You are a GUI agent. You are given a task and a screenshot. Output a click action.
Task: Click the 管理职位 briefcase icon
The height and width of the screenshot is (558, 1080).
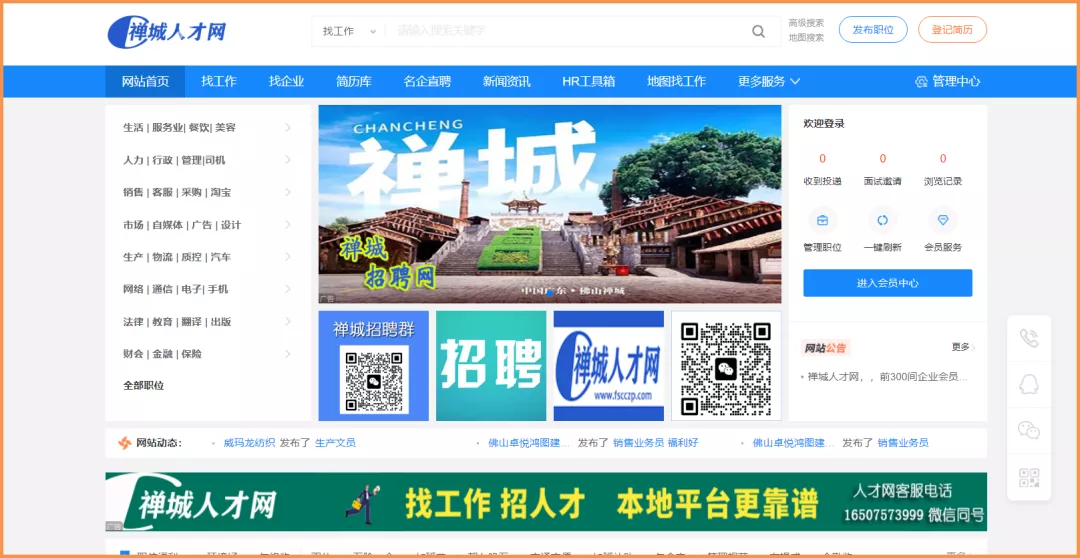pos(822,220)
